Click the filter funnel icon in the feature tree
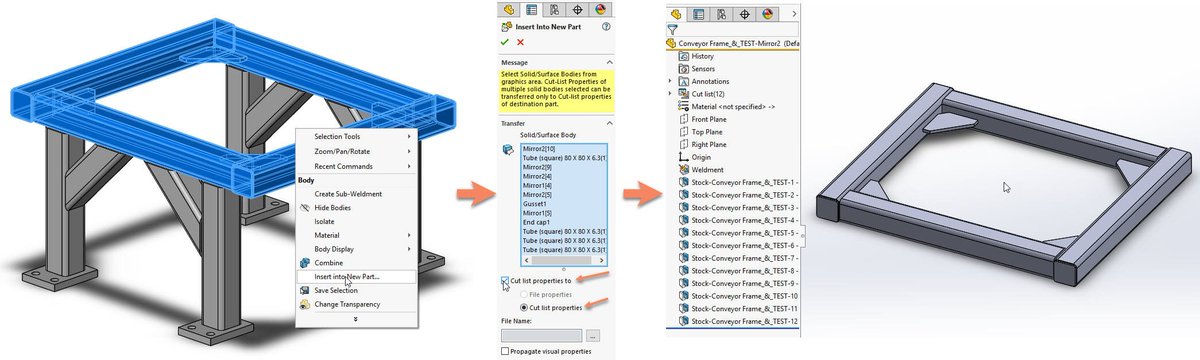This screenshot has height=360, width=1200. pos(672,31)
